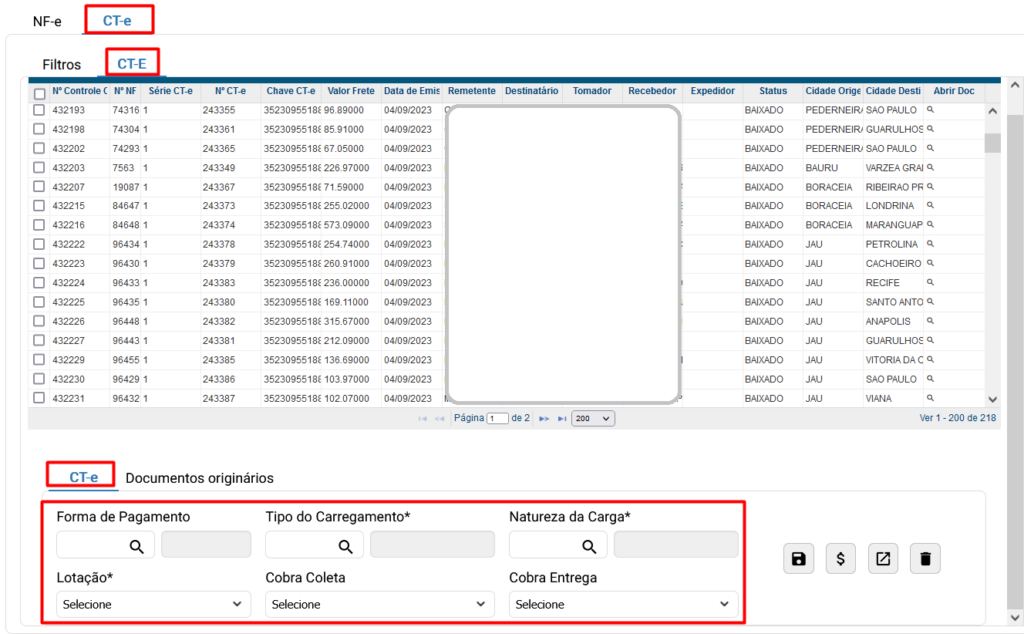Check the checkbox for row 432203

pos(39,168)
